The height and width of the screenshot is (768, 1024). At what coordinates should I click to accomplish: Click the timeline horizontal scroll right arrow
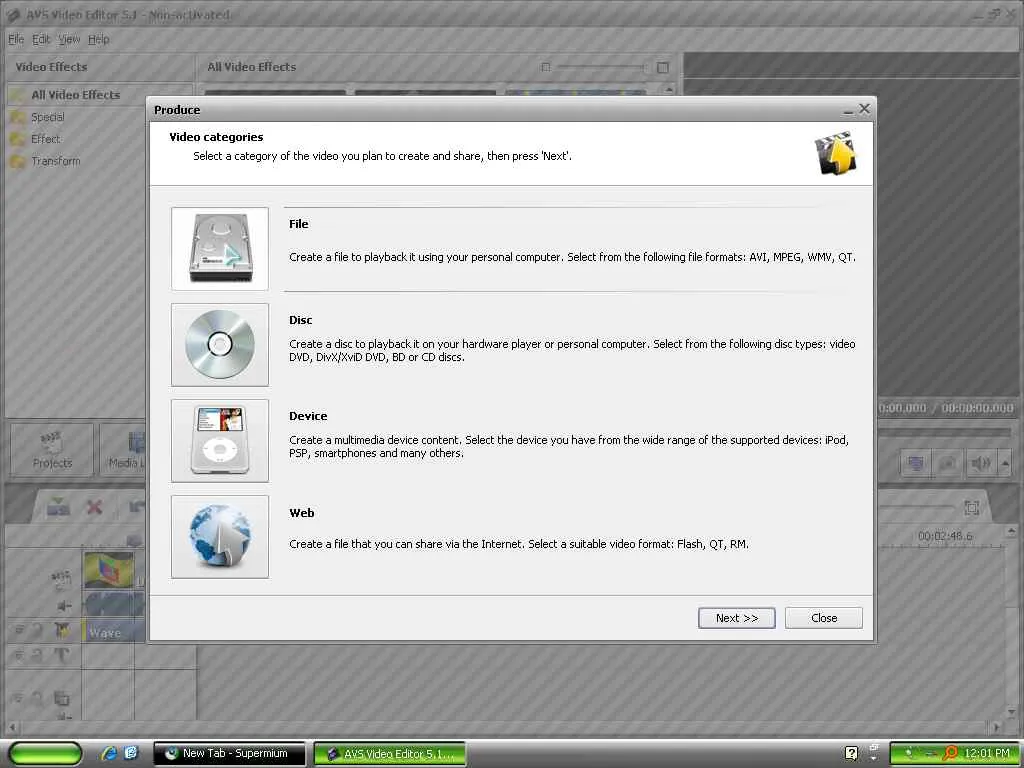pos(996,726)
